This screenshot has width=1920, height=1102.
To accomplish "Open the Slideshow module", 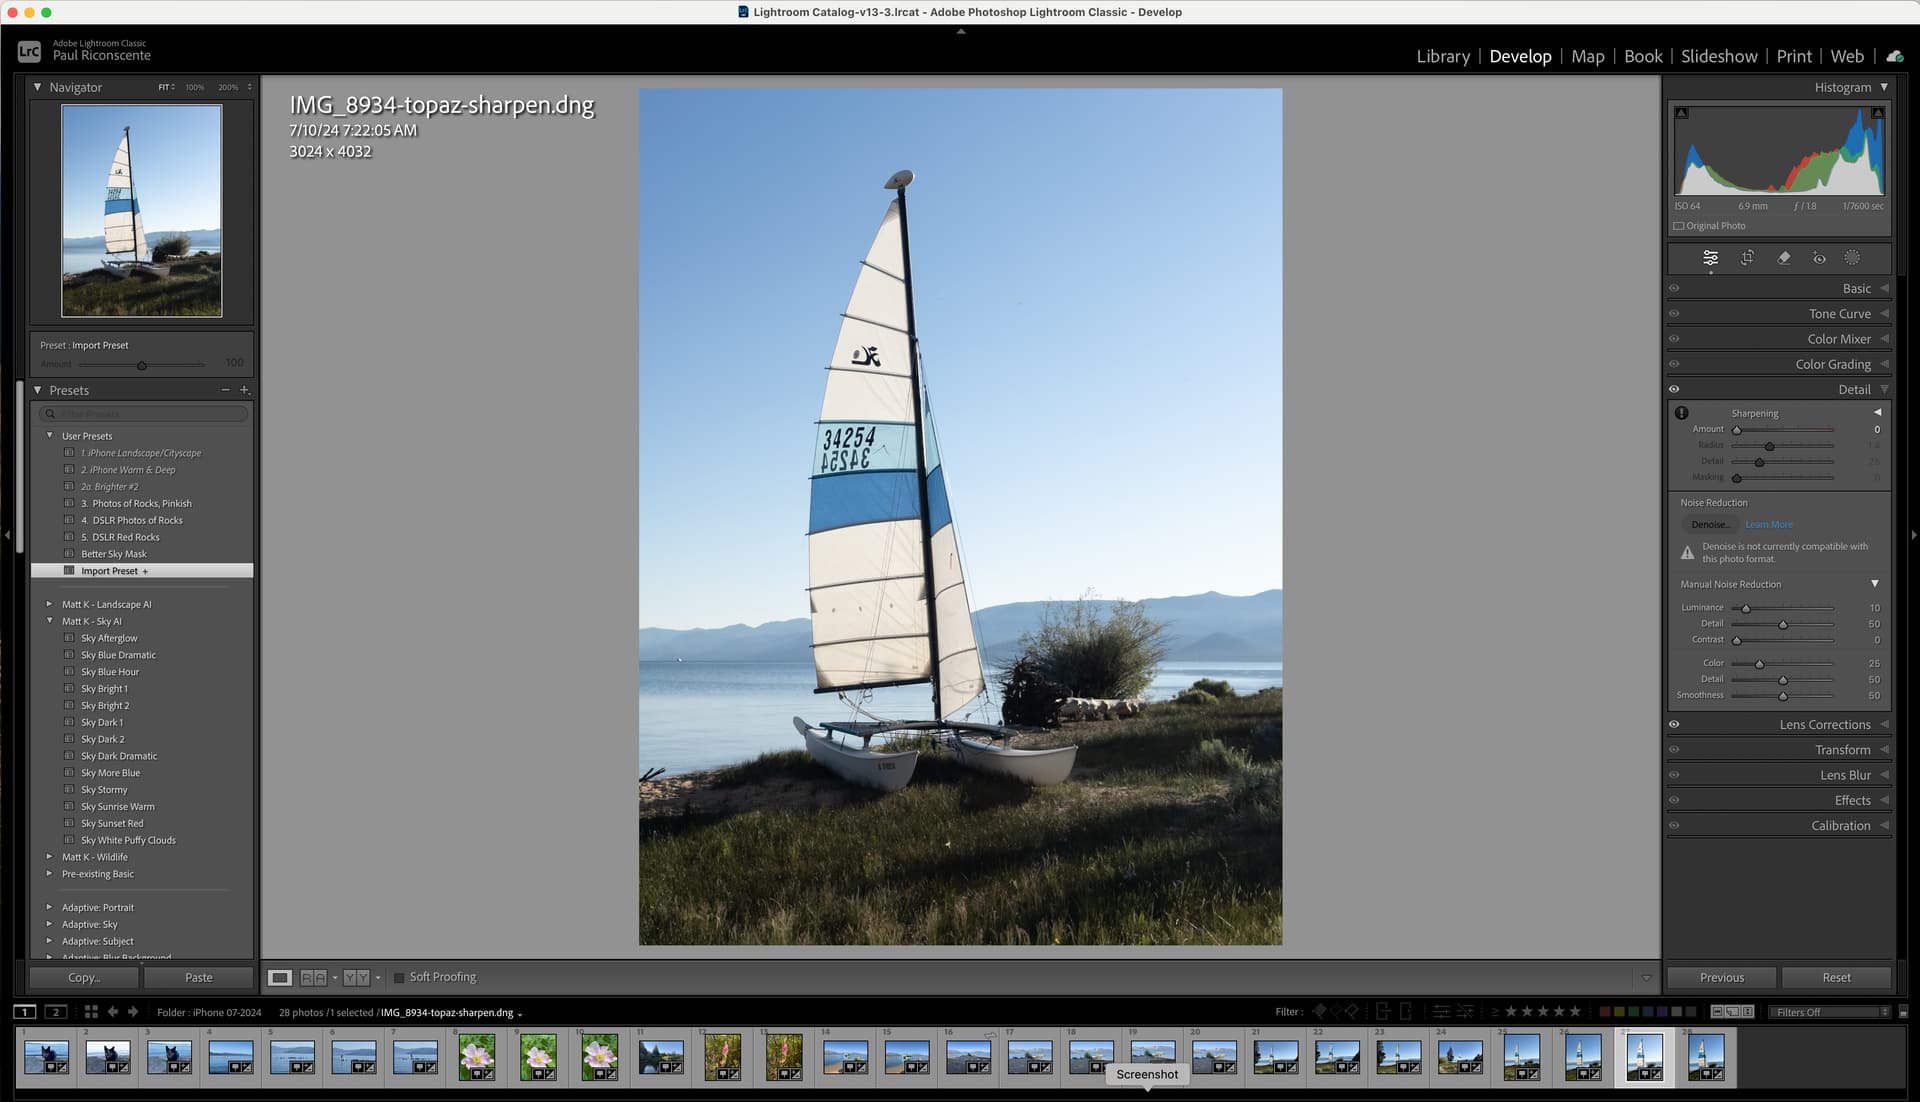I will [1718, 56].
